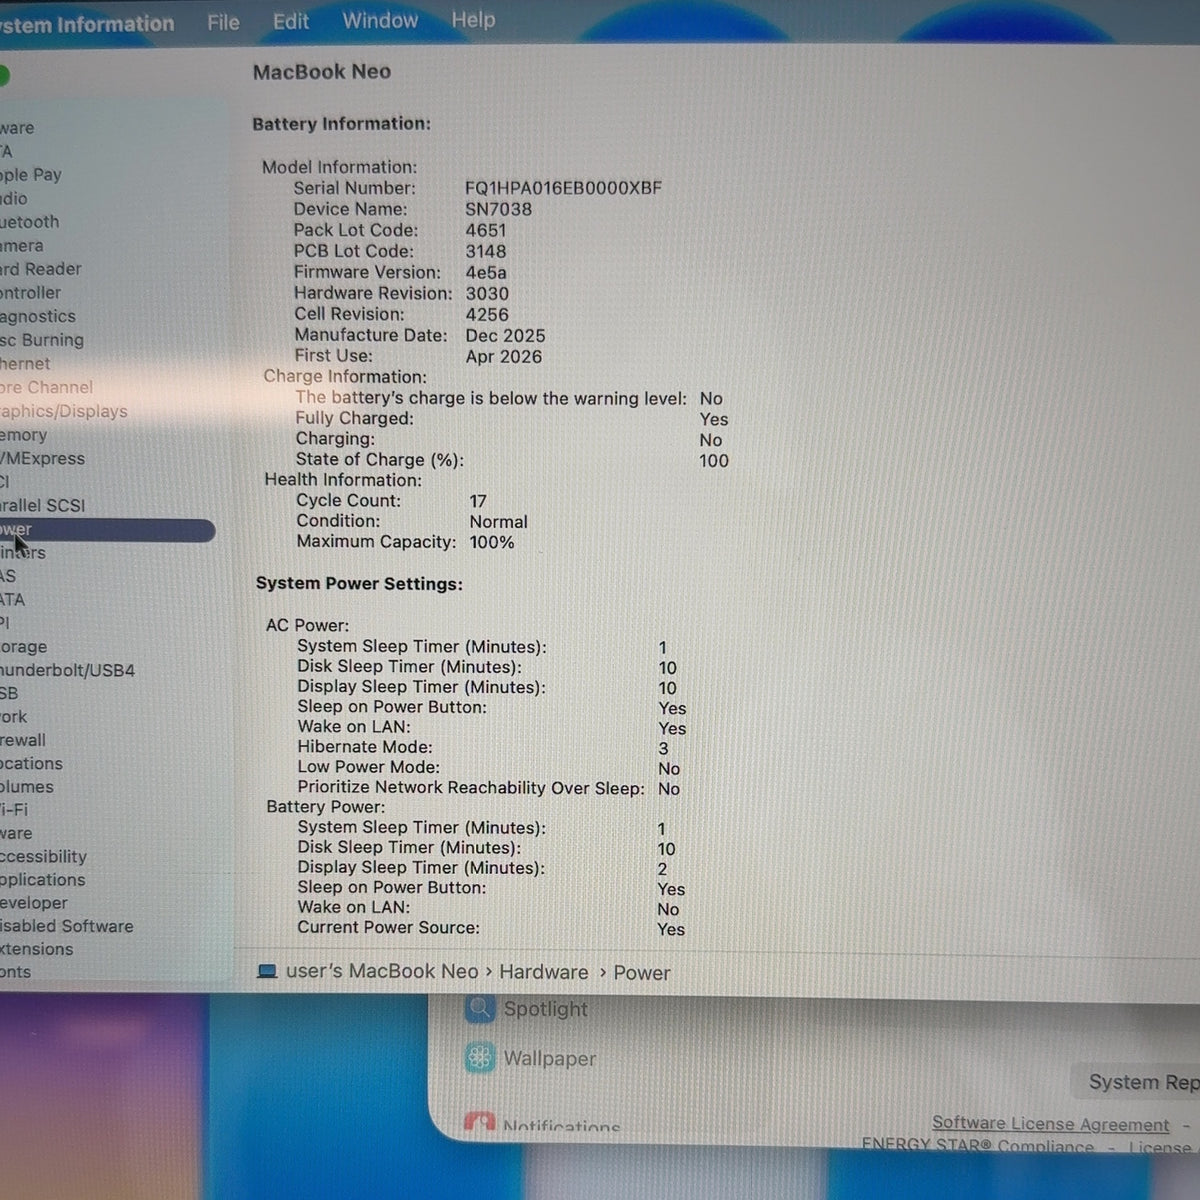The width and height of the screenshot is (1200, 1200).
Task: Open the System Information app menu
Action: point(87,24)
